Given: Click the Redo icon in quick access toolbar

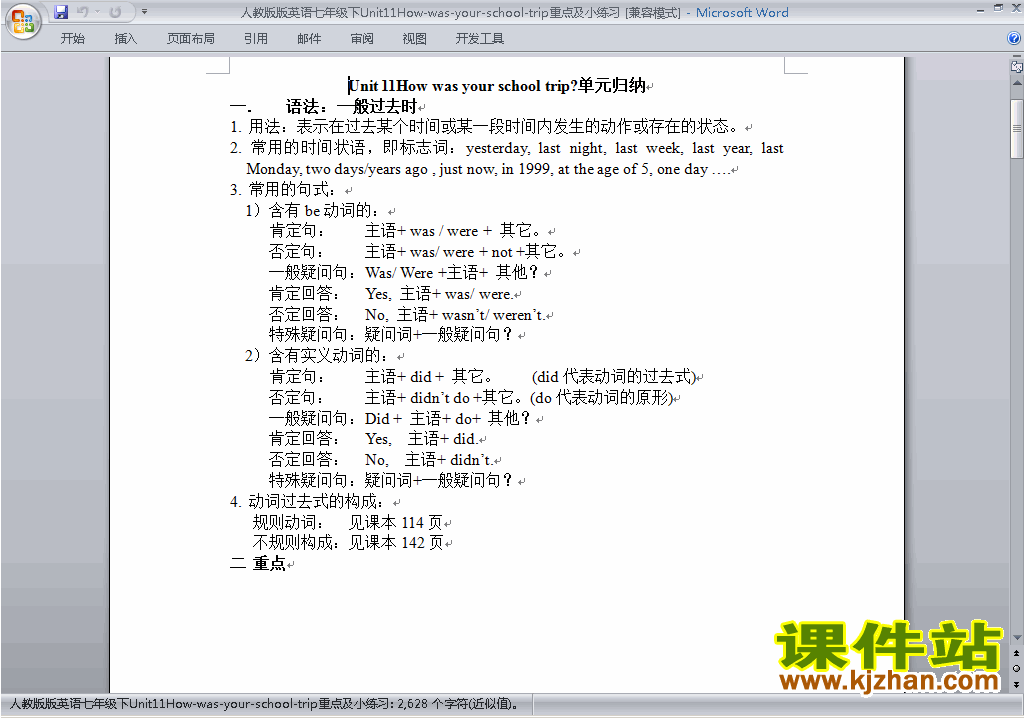Looking at the screenshot, I should point(115,12).
